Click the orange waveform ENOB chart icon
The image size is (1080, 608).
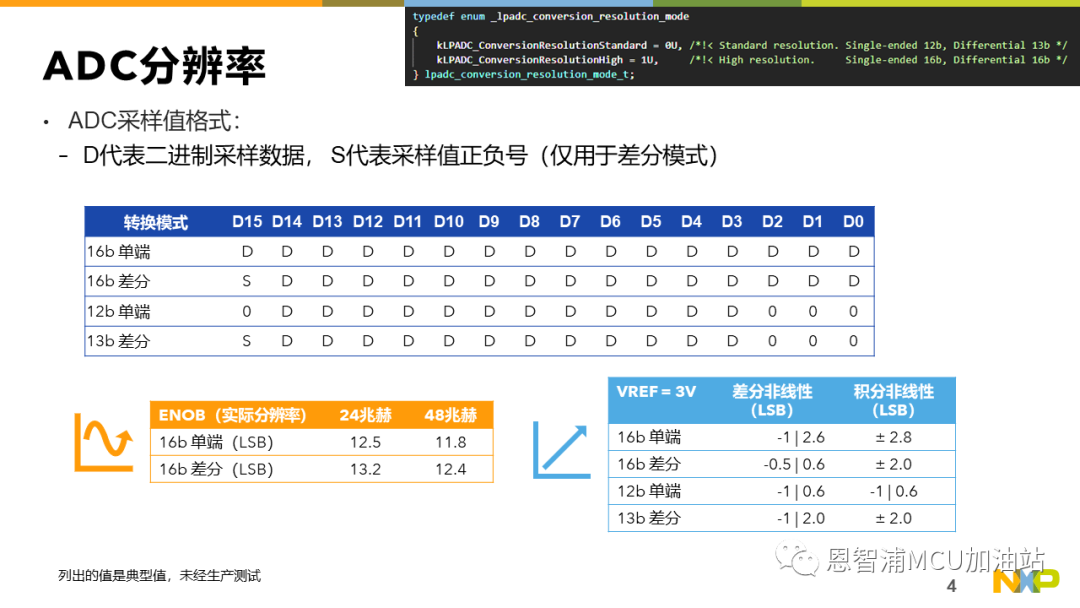point(104,443)
